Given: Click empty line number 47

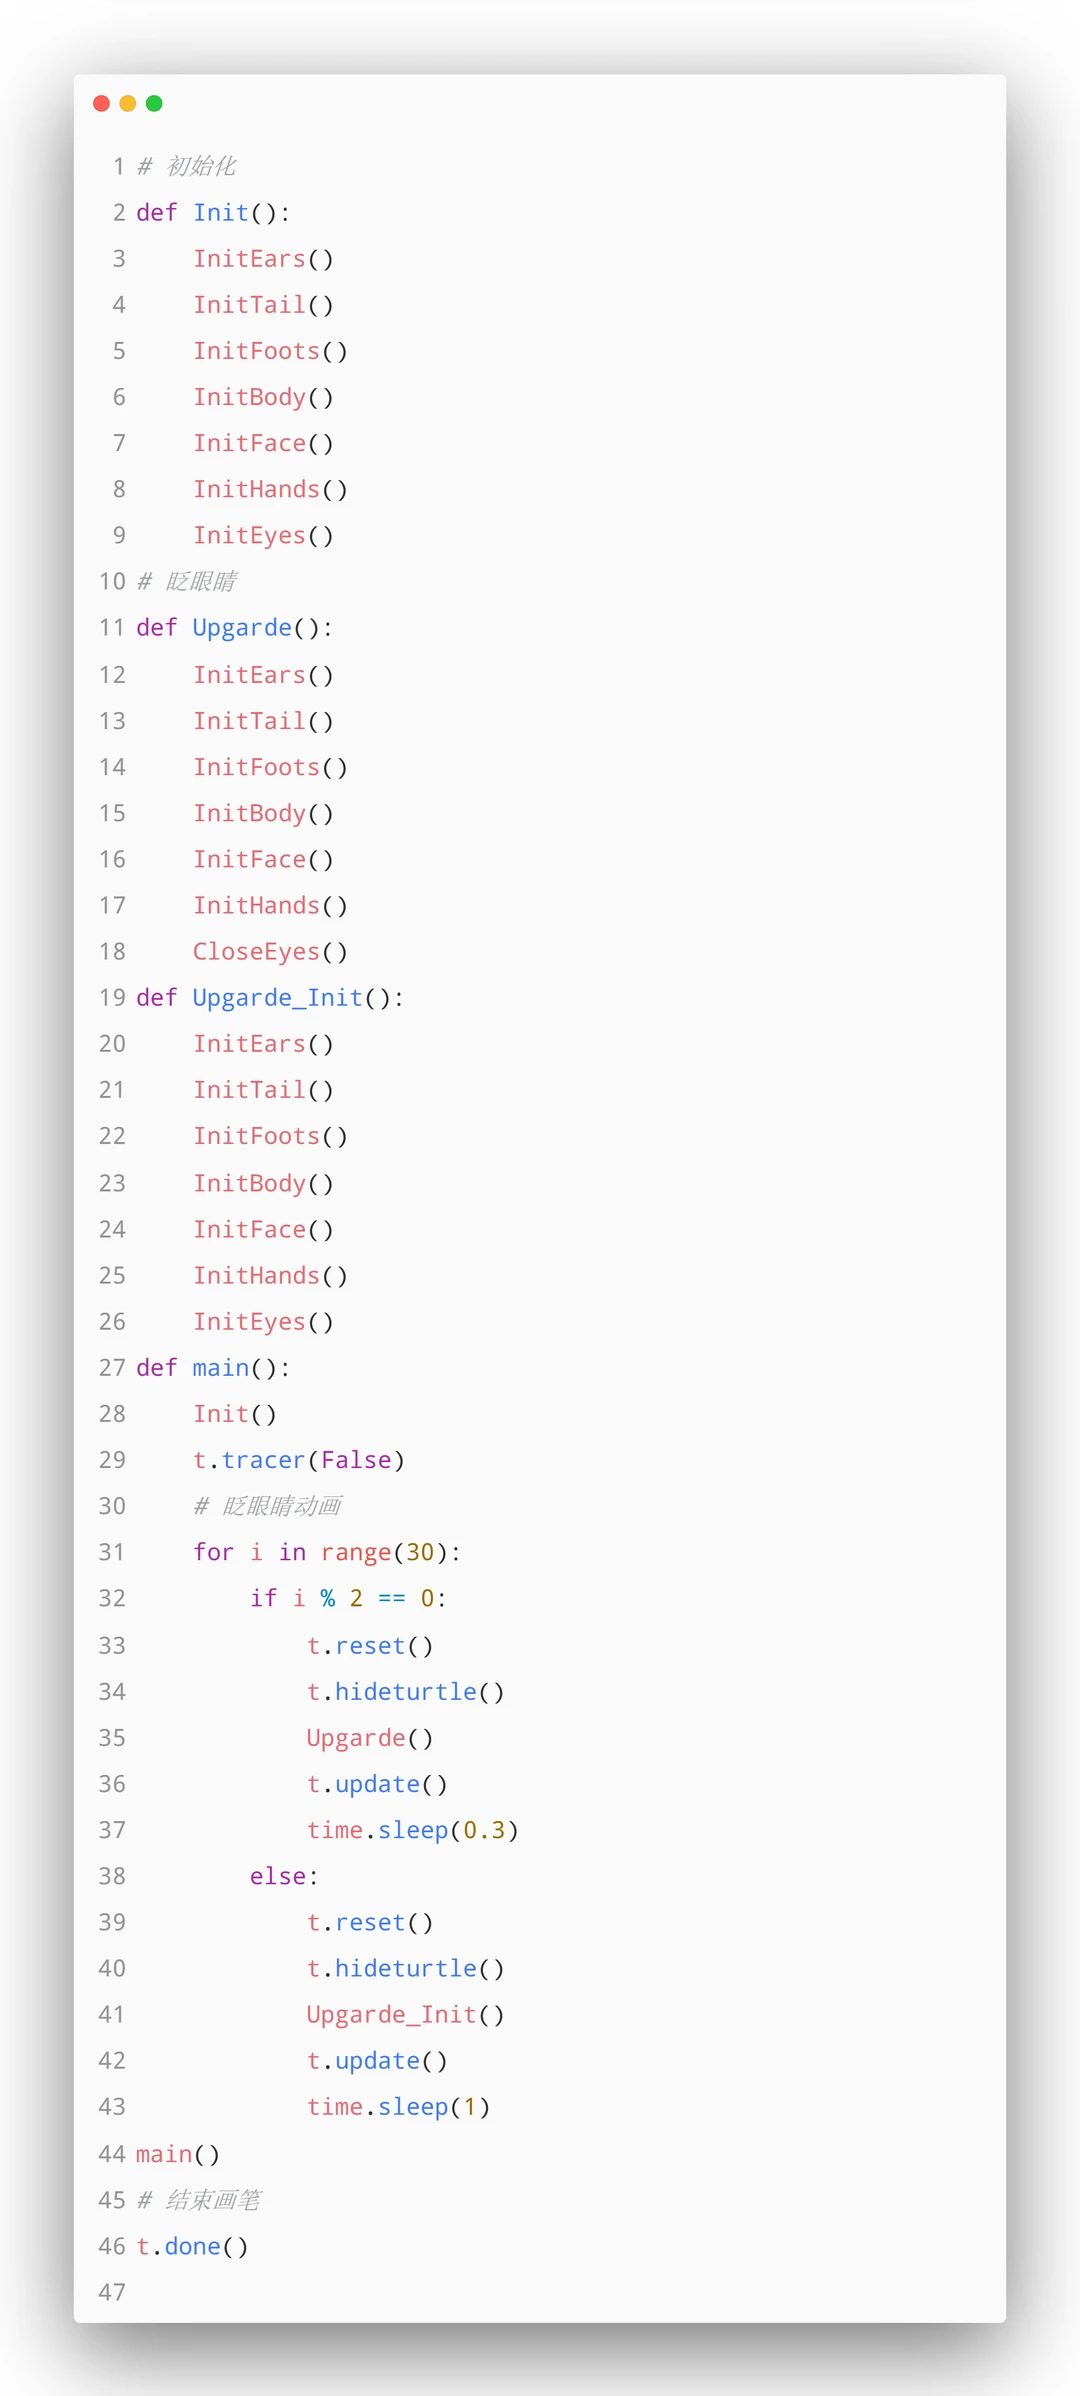Looking at the screenshot, I should pyautogui.click(x=112, y=2292).
